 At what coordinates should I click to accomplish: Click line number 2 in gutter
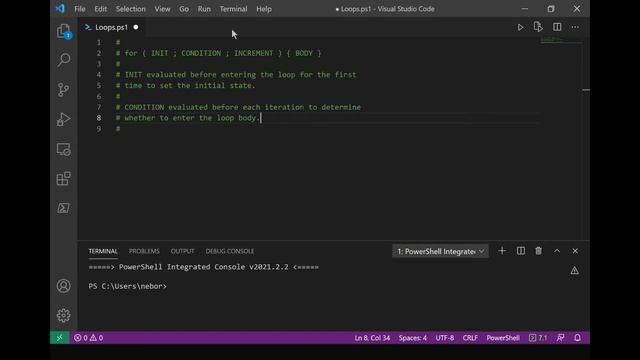99,53
